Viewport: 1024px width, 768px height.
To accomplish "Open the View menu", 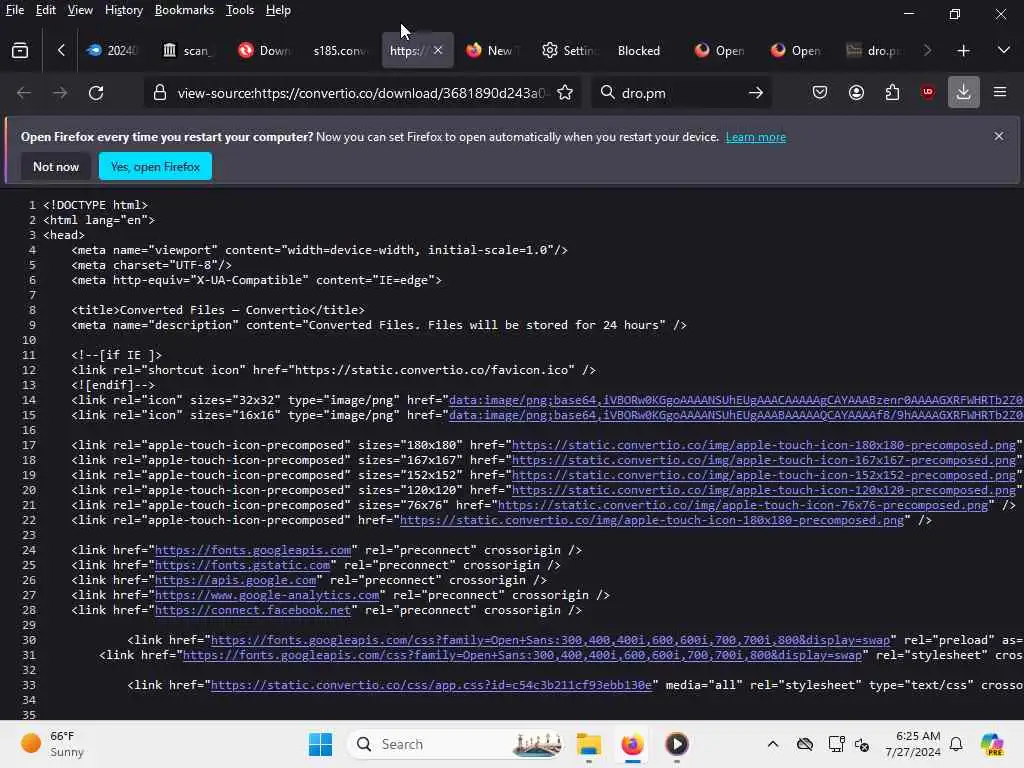I will (x=80, y=10).
